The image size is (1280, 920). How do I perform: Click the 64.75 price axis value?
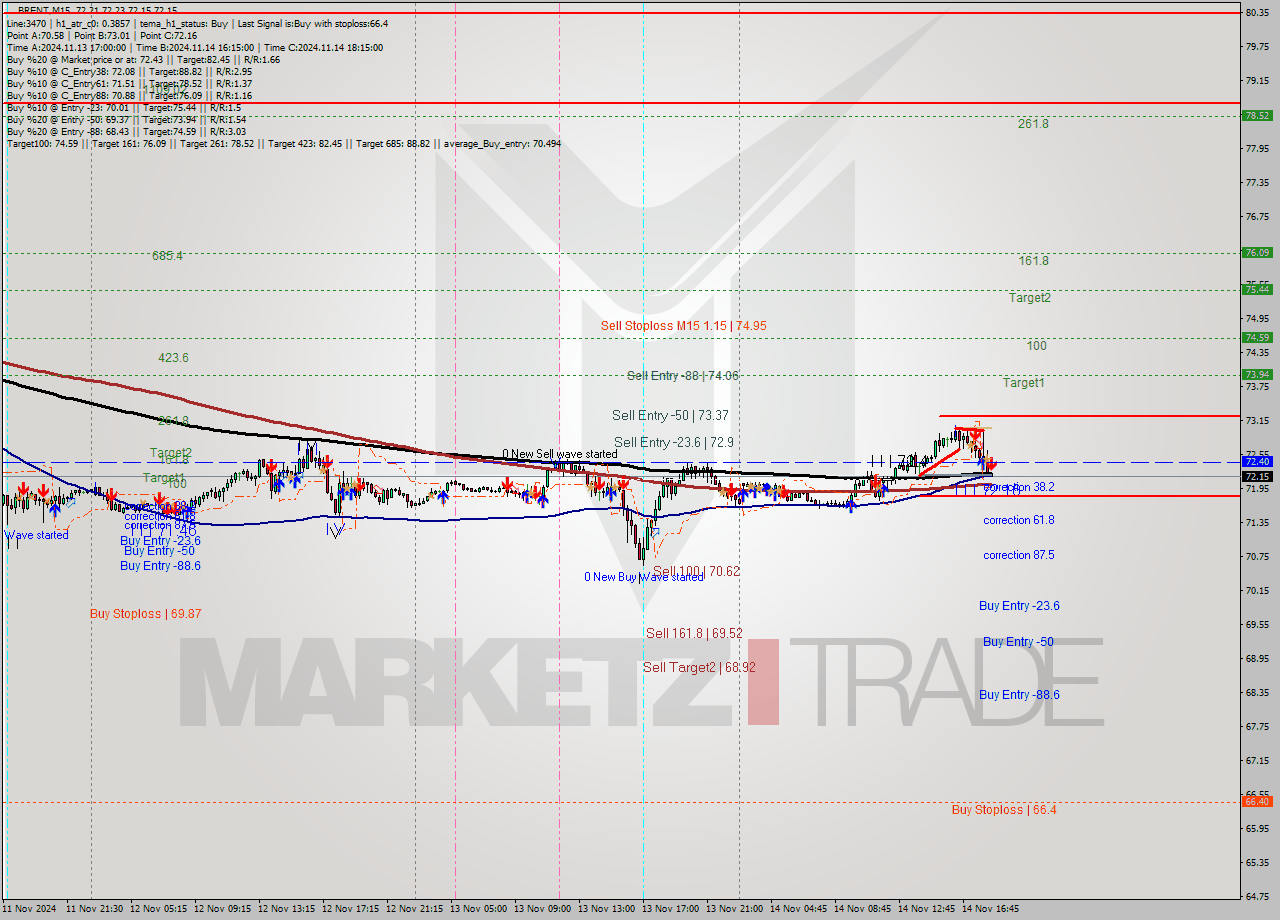(1257, 896)
